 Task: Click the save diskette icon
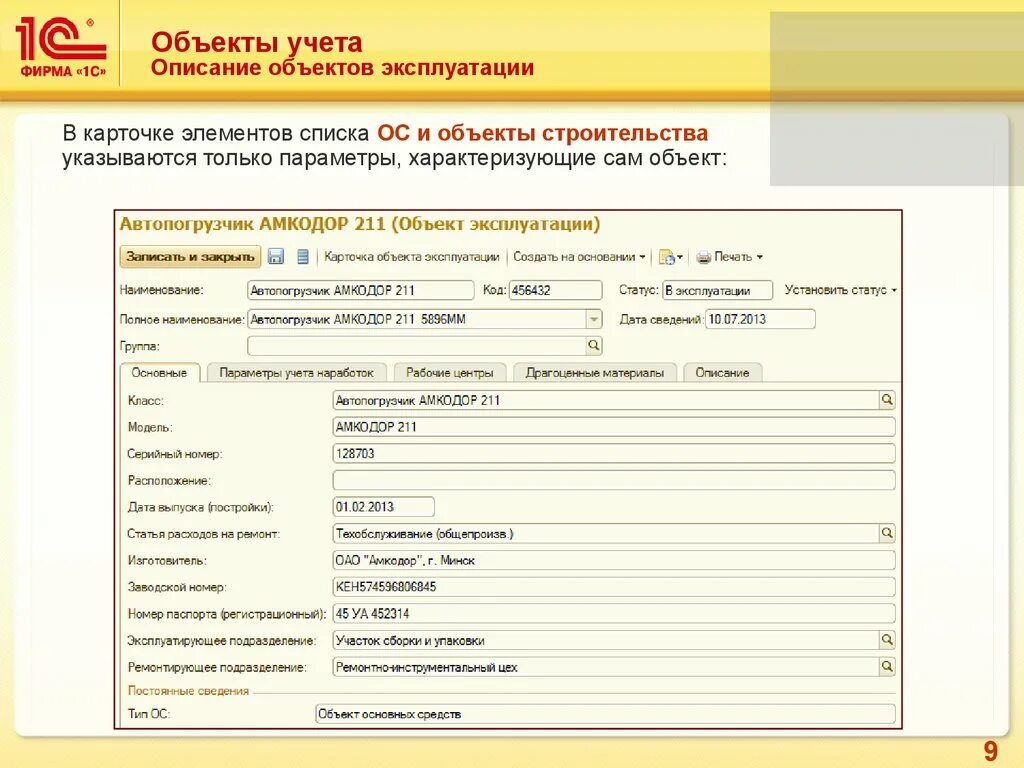(x=276, y=257)
